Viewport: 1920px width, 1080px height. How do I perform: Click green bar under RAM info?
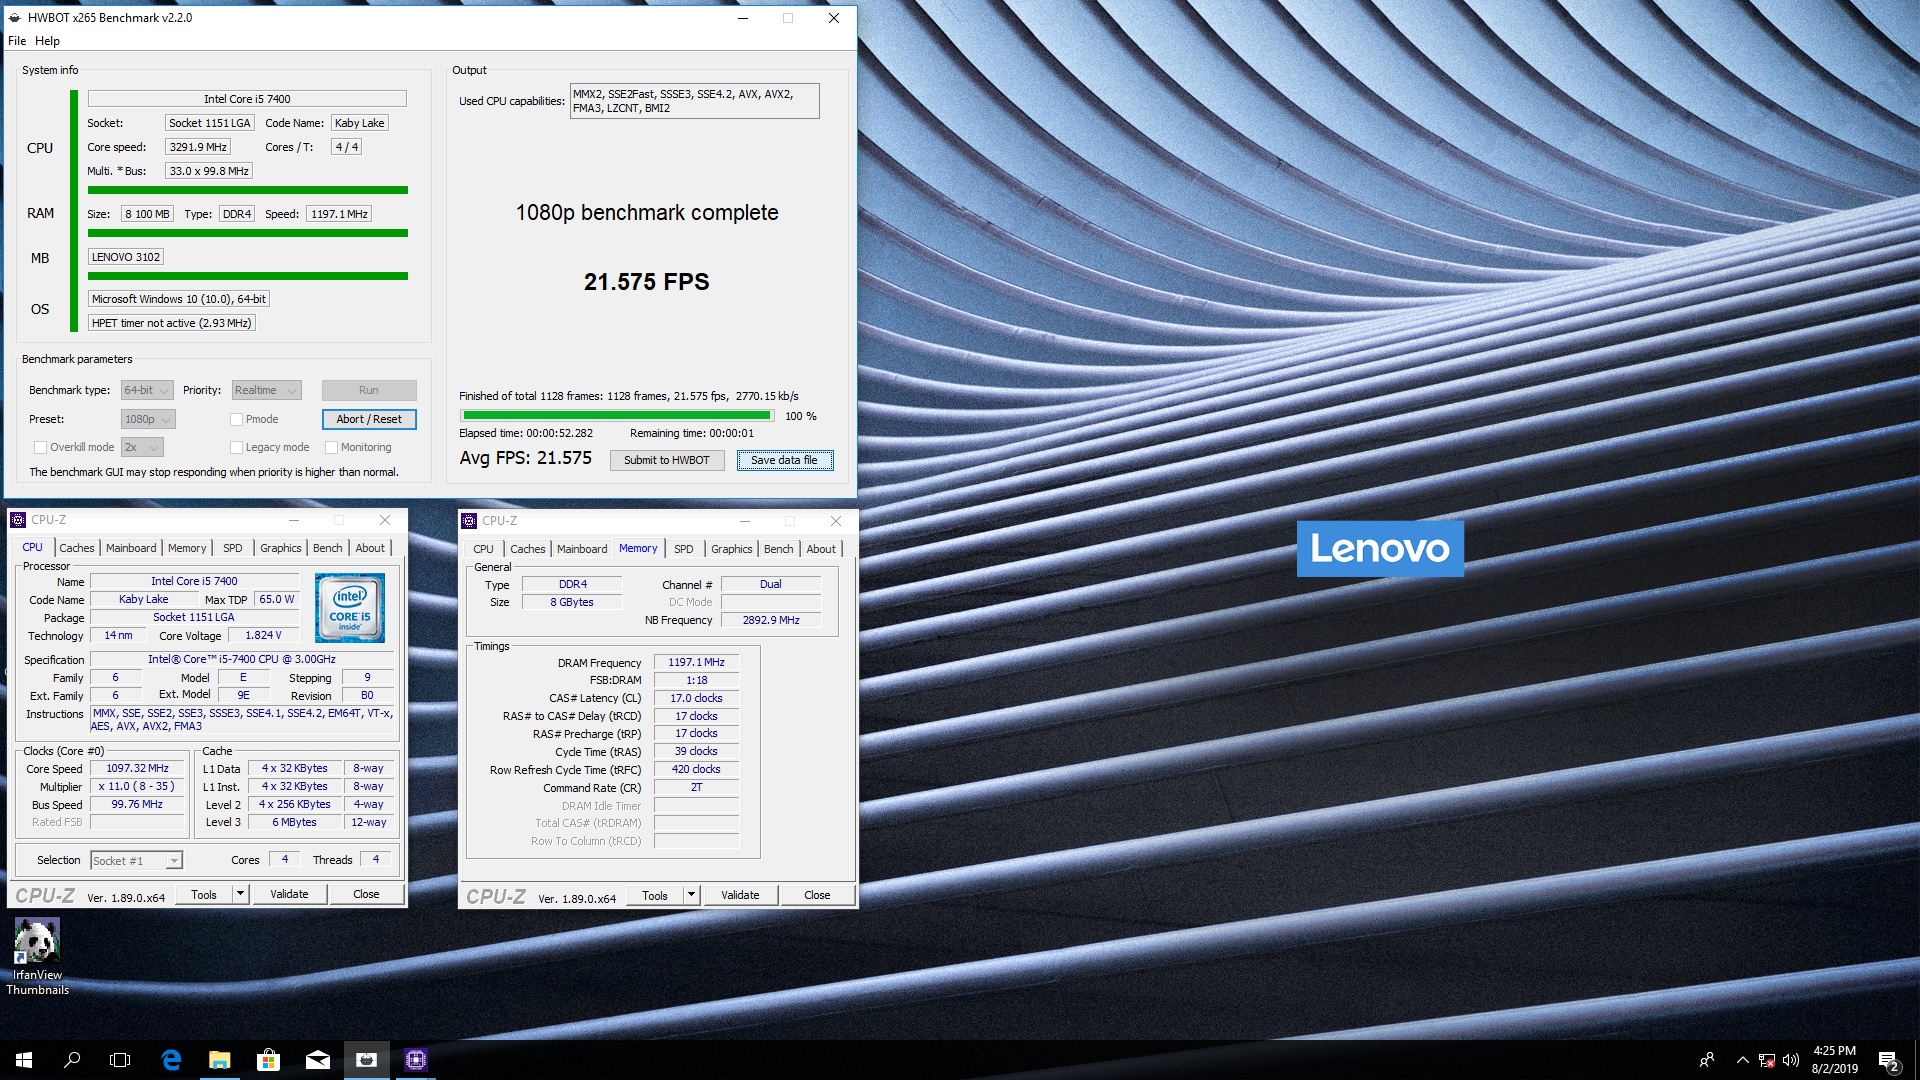pos(248,233)
